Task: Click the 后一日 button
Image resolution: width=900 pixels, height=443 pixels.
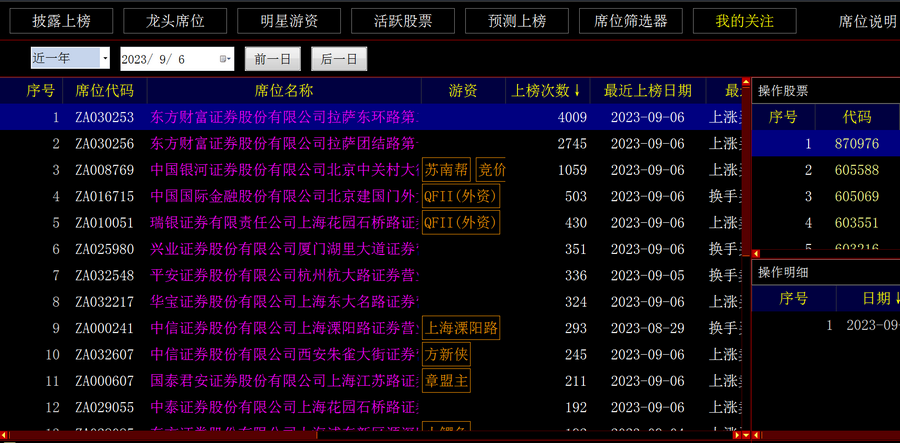Action: (x=339, y=59)
